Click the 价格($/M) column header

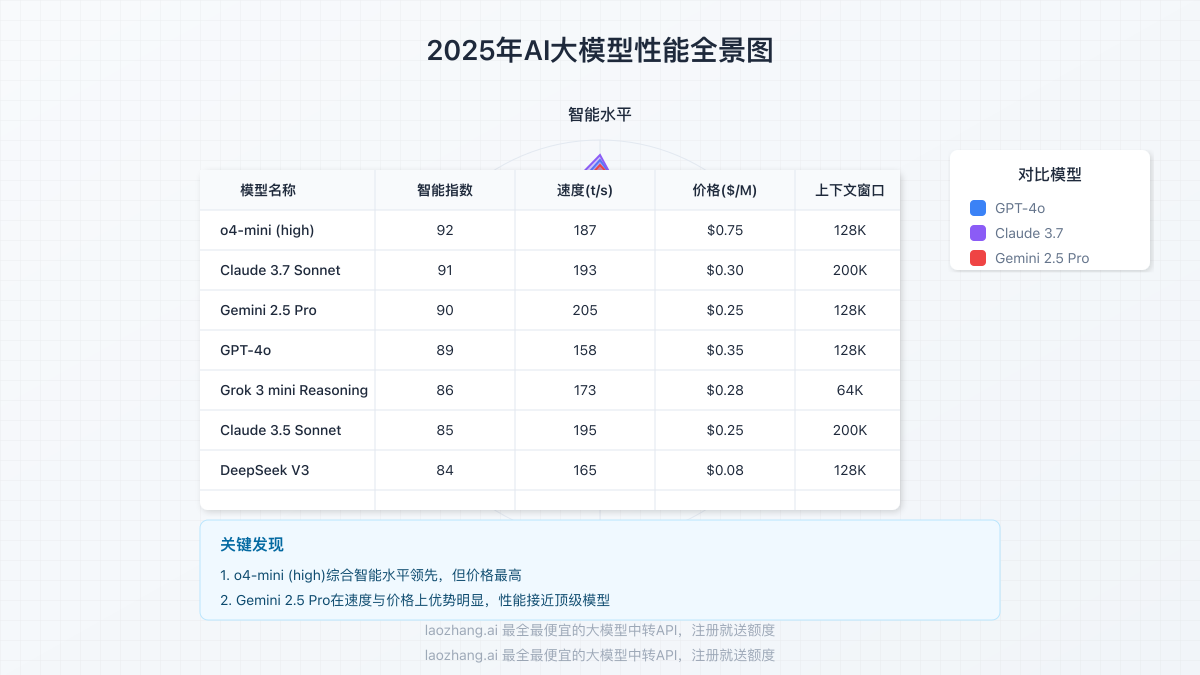[x=725, y=190]
